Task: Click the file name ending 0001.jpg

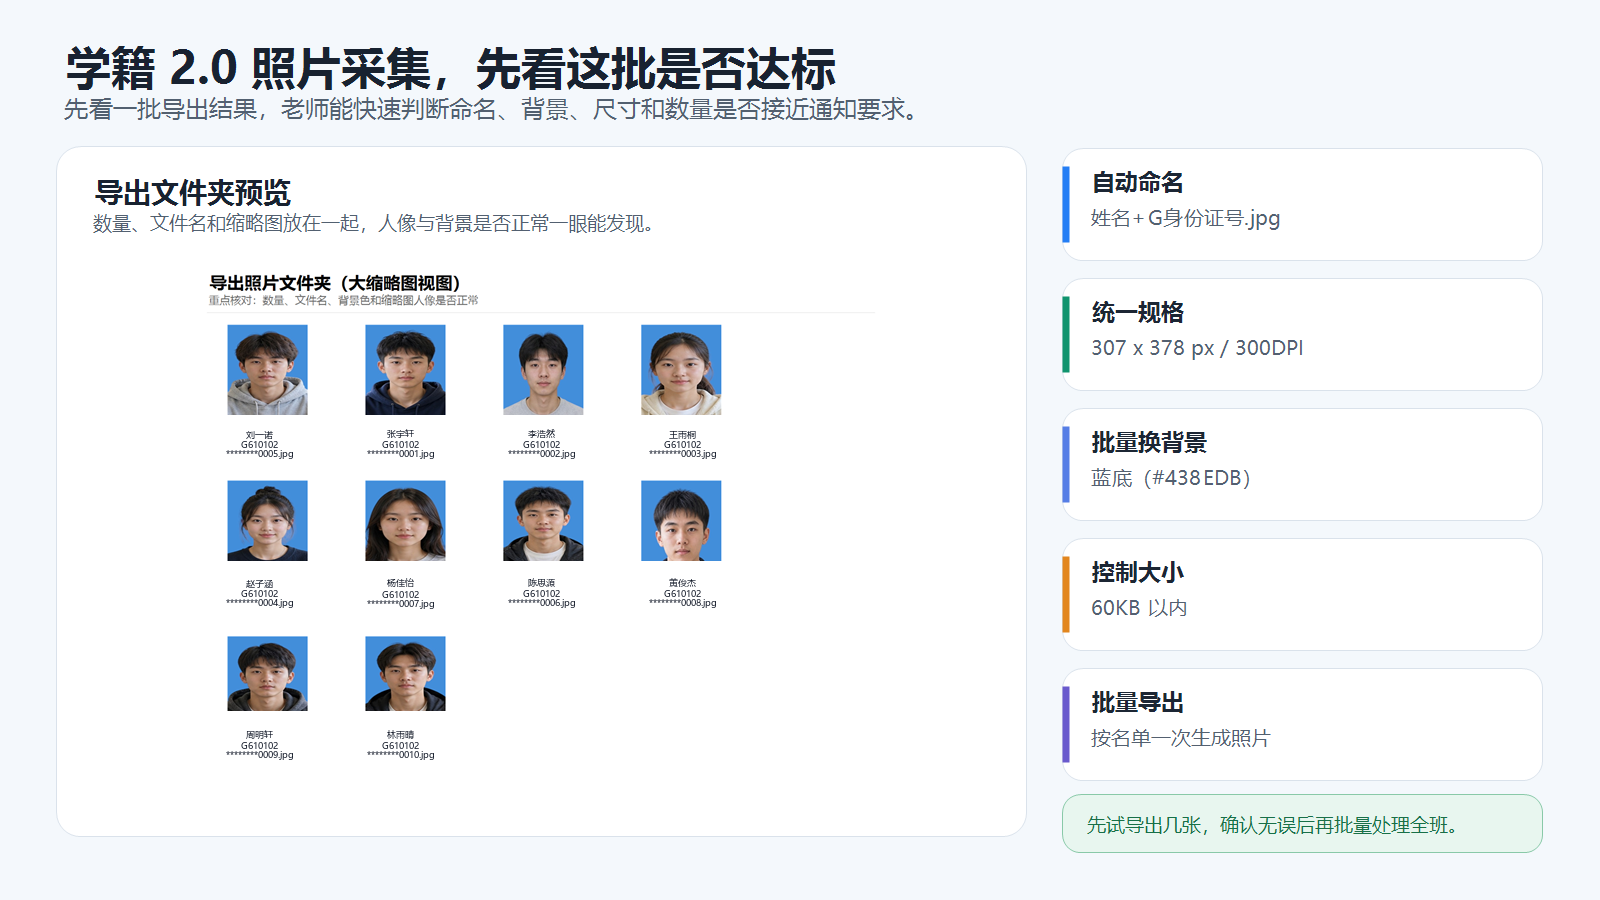Action: coord(401,445)
